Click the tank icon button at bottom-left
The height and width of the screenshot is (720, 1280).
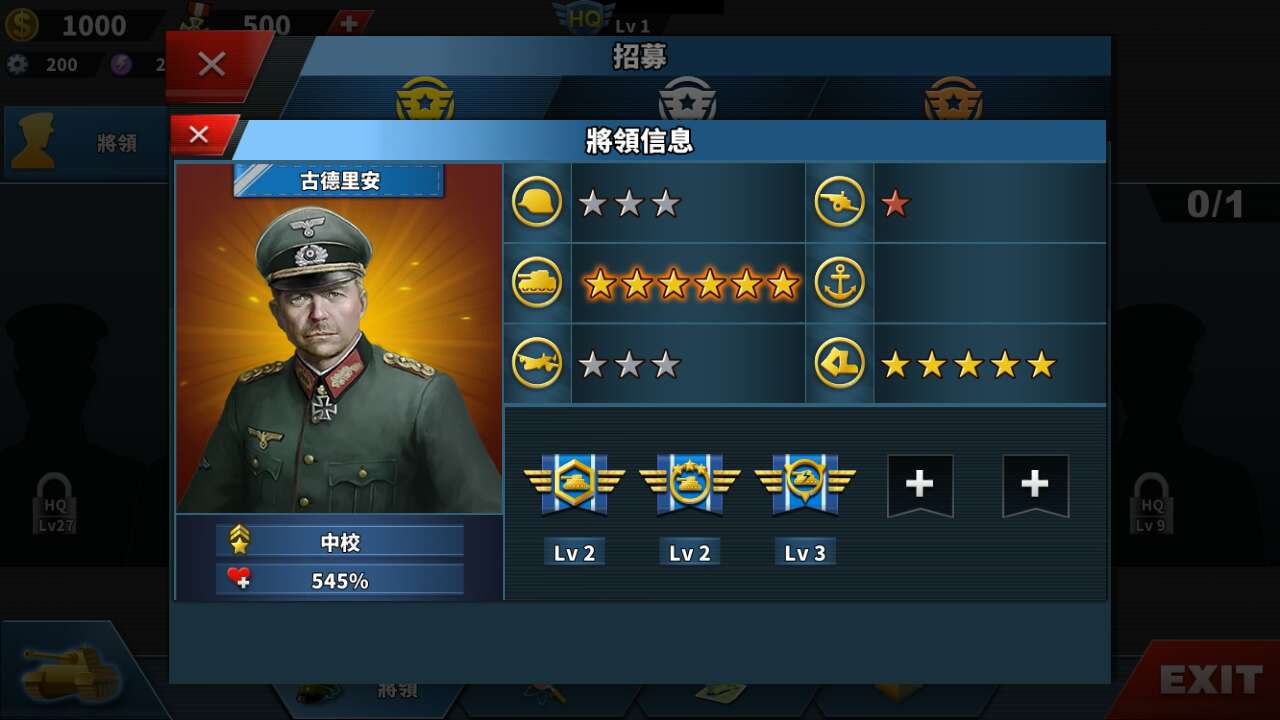coord(72,672)
